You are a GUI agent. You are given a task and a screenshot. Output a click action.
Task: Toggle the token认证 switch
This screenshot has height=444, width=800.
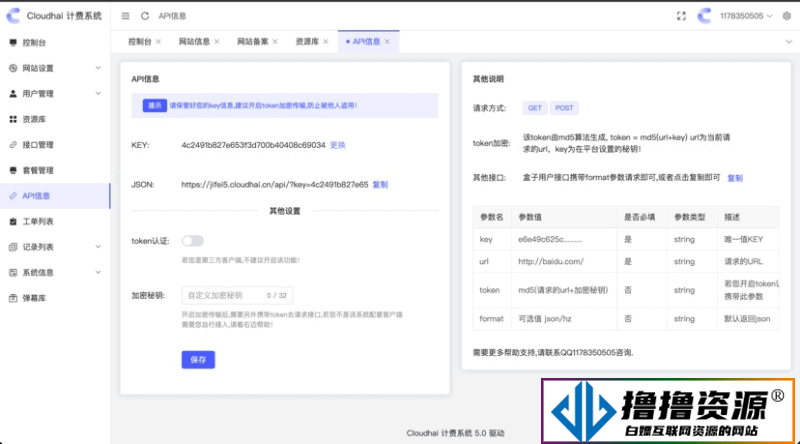click(x=192, y=240)
